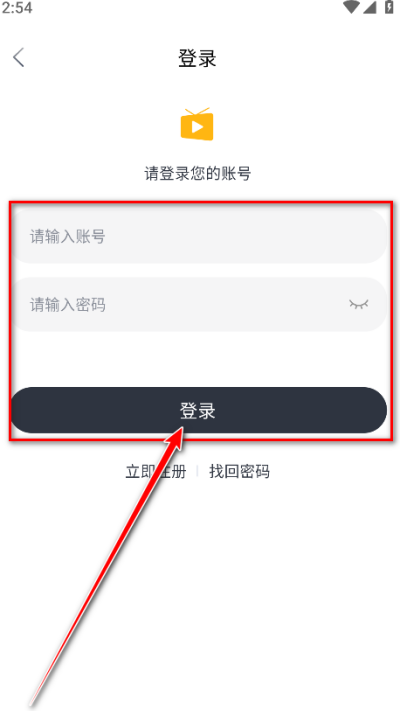
Task: Focus the 请输入密码 password field
Action: [199, 304]
